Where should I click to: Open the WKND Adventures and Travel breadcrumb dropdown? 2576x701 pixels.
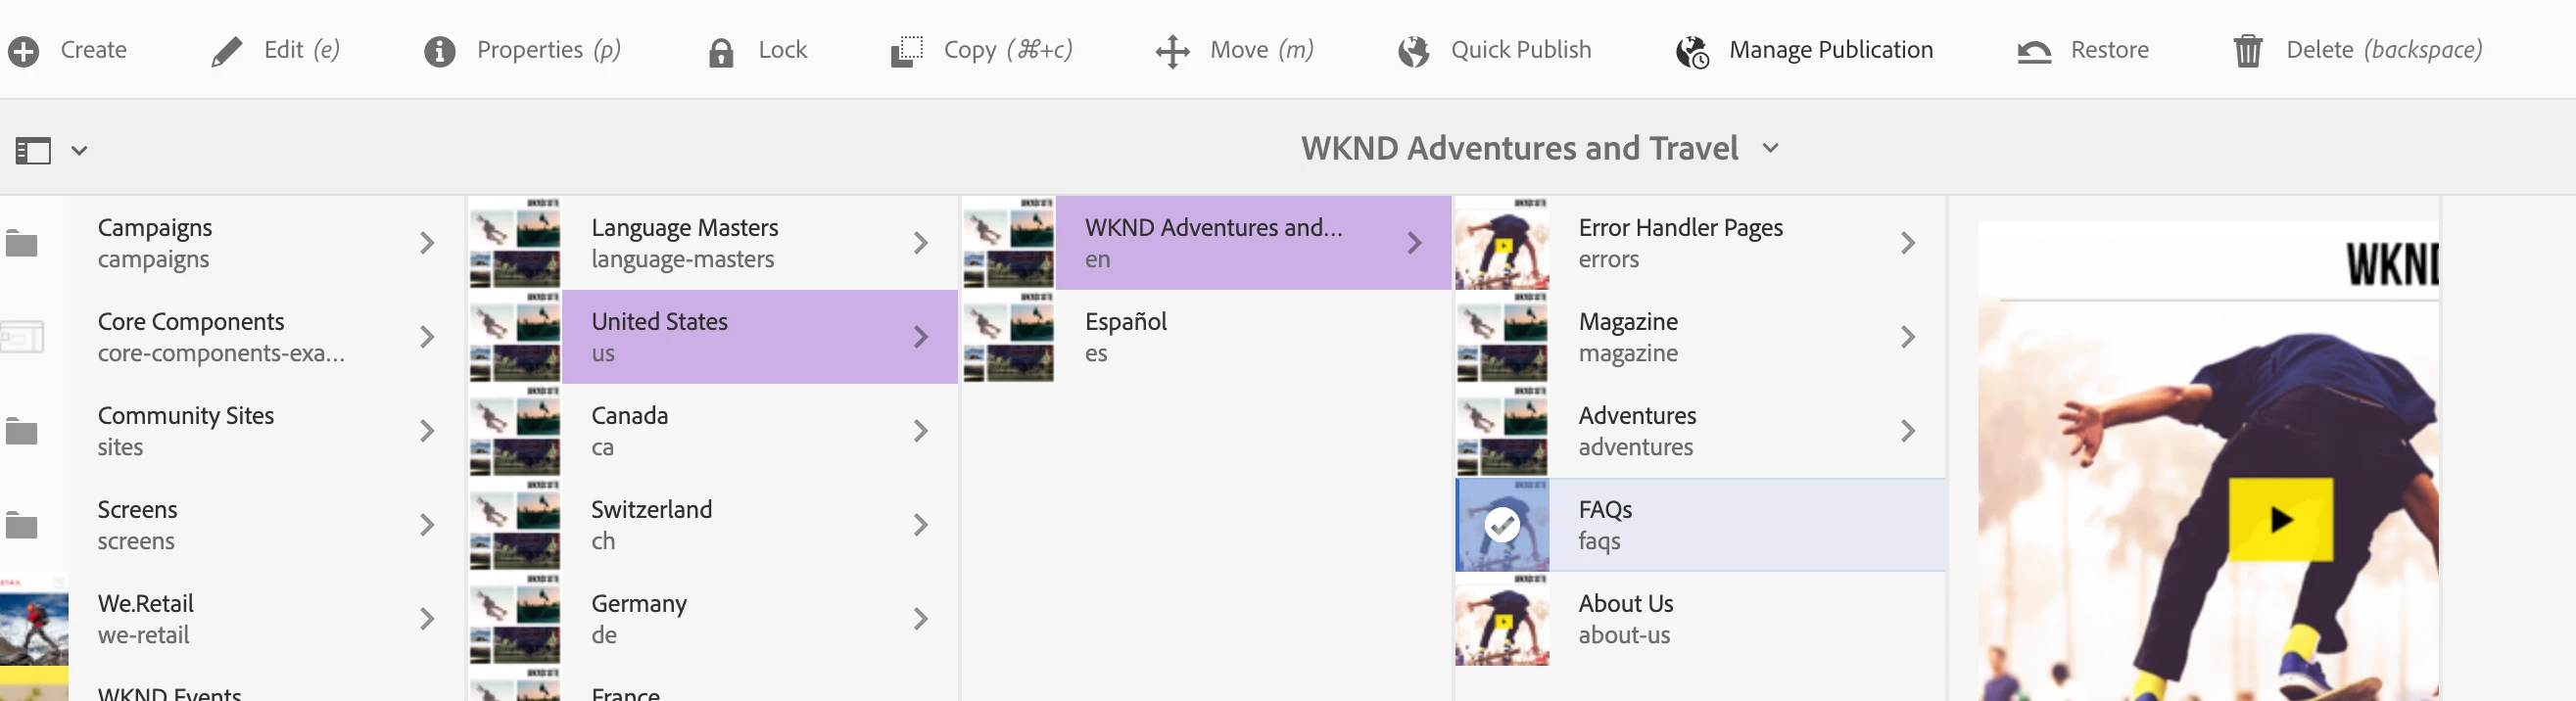[x=1770, y=149]
